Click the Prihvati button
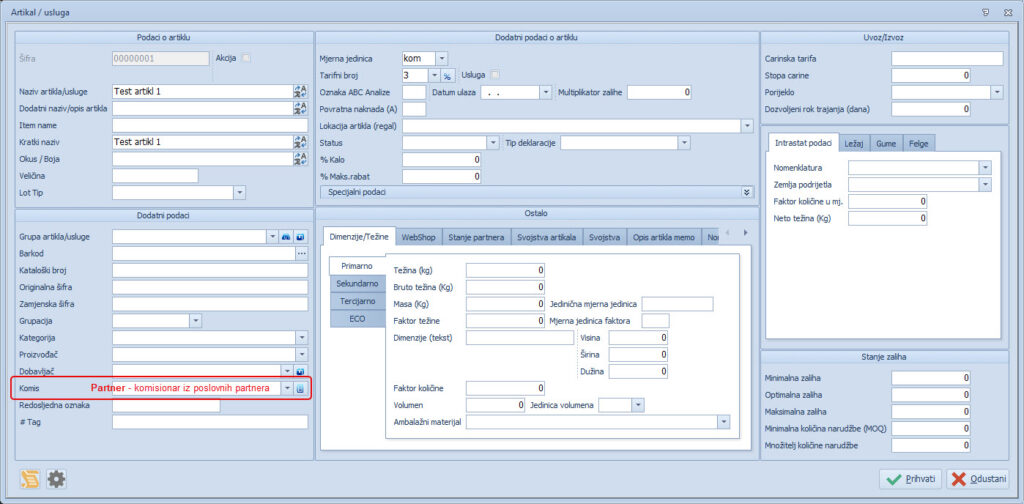 tap(910, 479)
